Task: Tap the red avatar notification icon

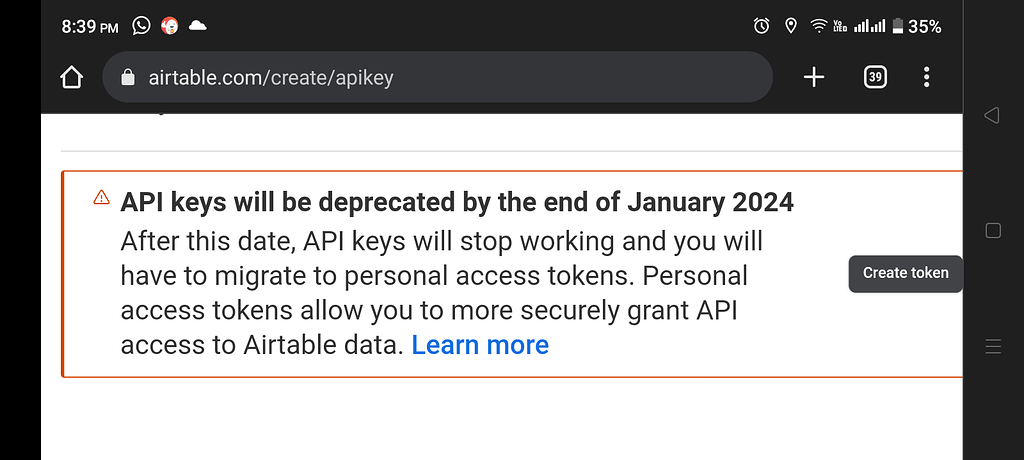Action: pos(170,26)
